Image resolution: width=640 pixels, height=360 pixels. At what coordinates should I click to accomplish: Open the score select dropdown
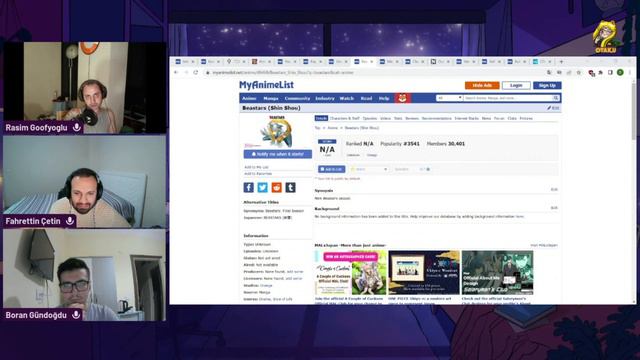coord(369,169)
